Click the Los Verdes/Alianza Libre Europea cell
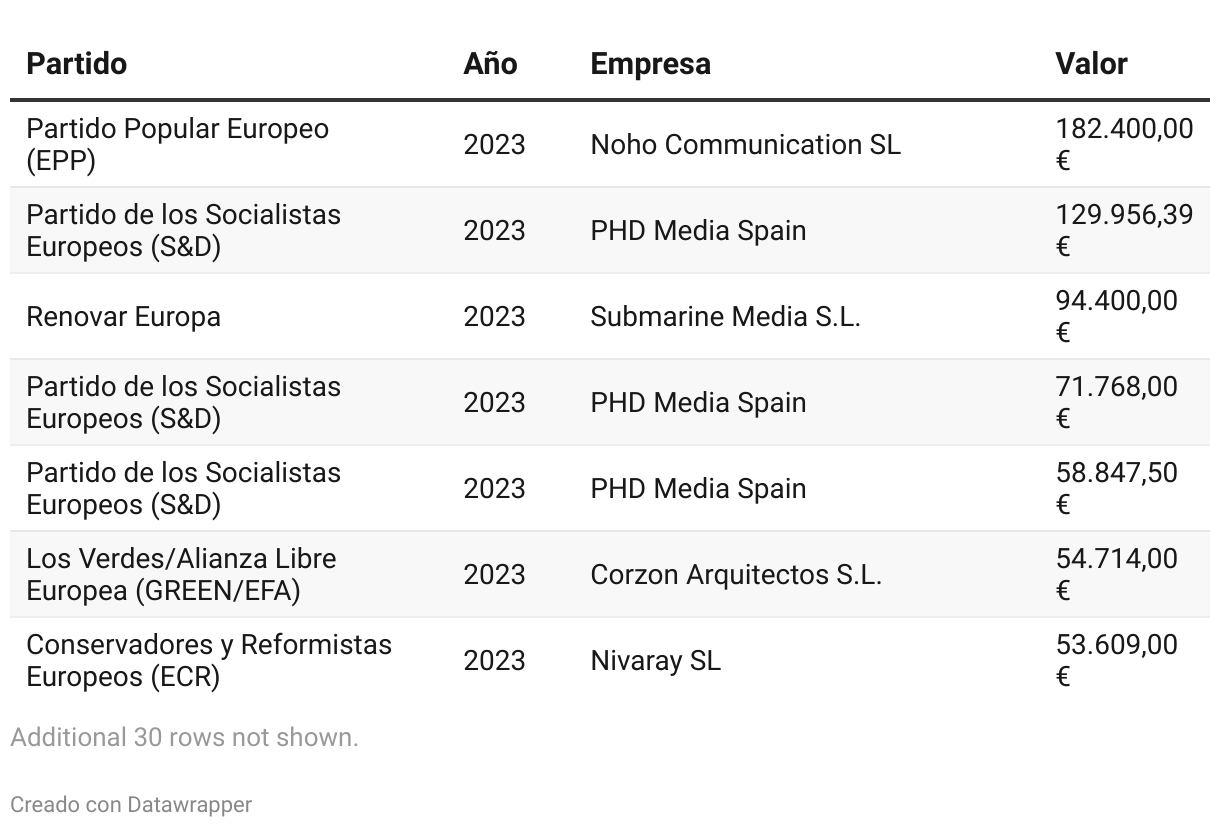This screenshot has width=1220, height=828. [x=181, y=574]
